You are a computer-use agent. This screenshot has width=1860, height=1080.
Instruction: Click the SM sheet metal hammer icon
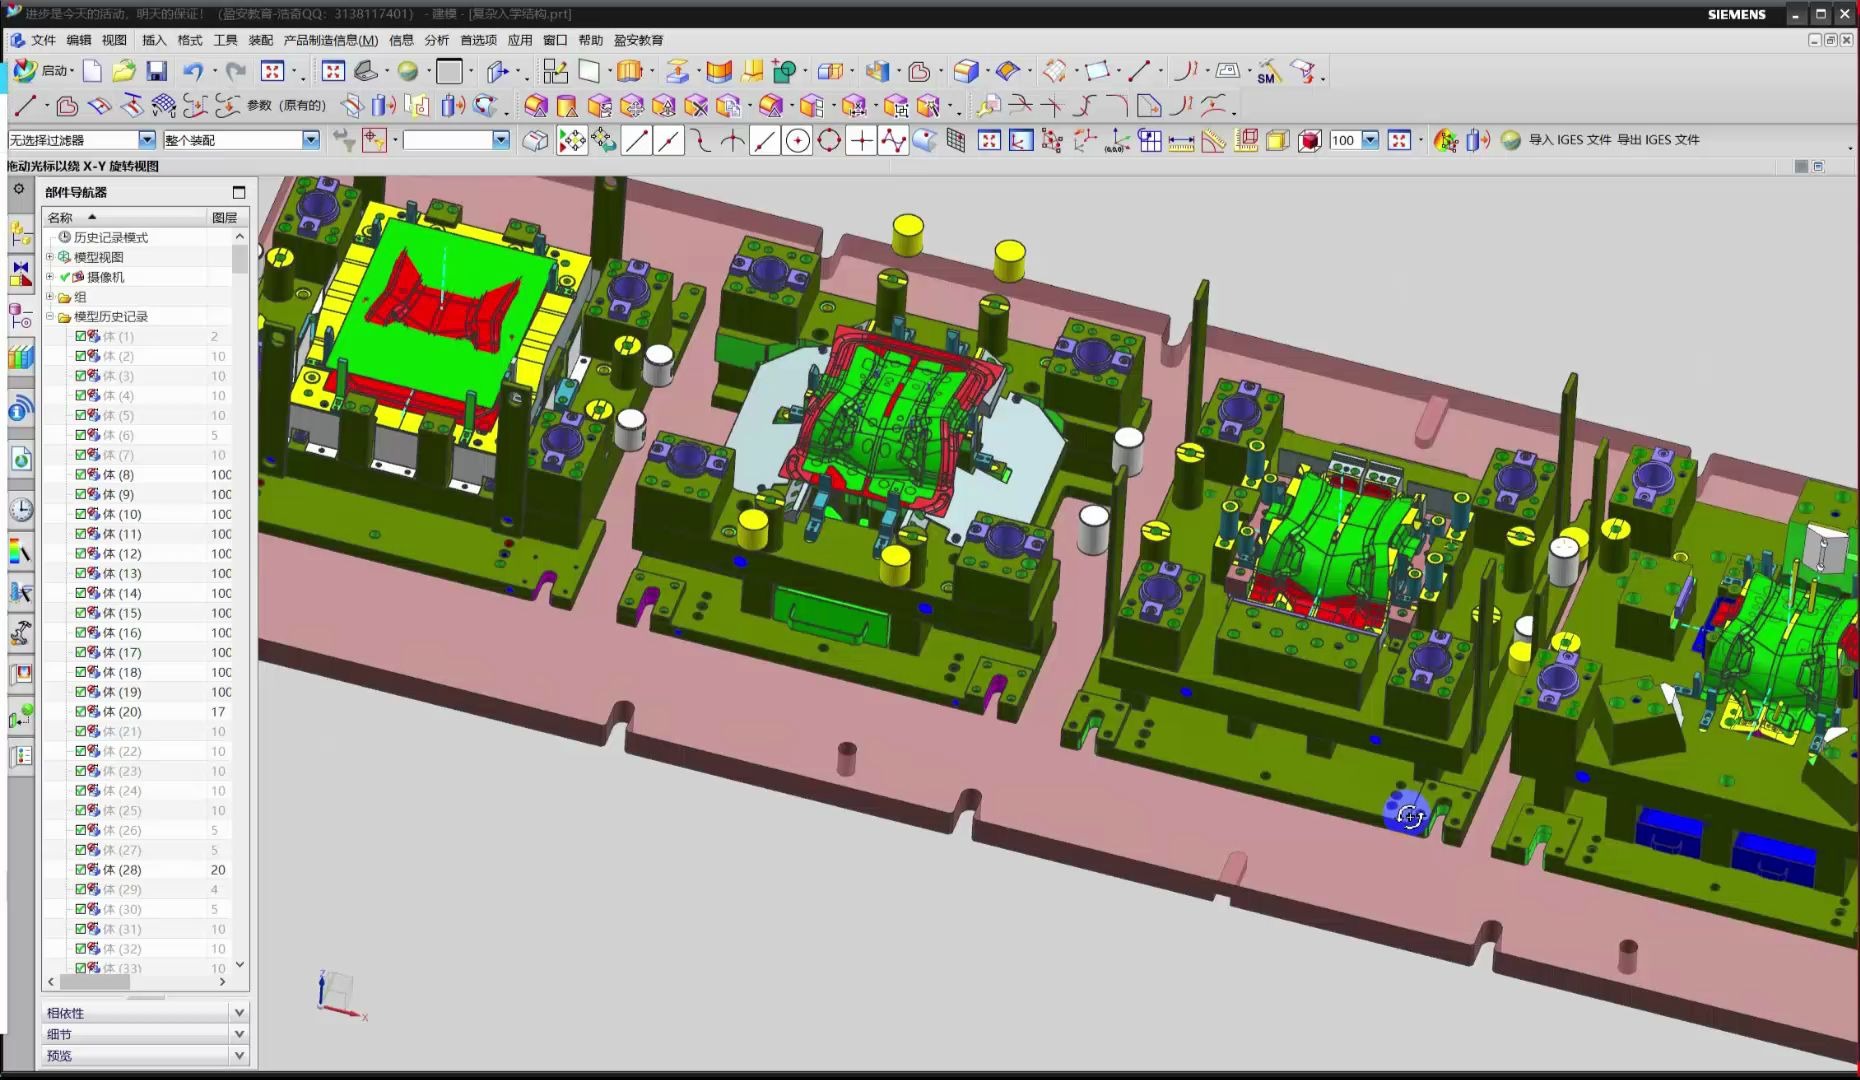click(1268, 72)
